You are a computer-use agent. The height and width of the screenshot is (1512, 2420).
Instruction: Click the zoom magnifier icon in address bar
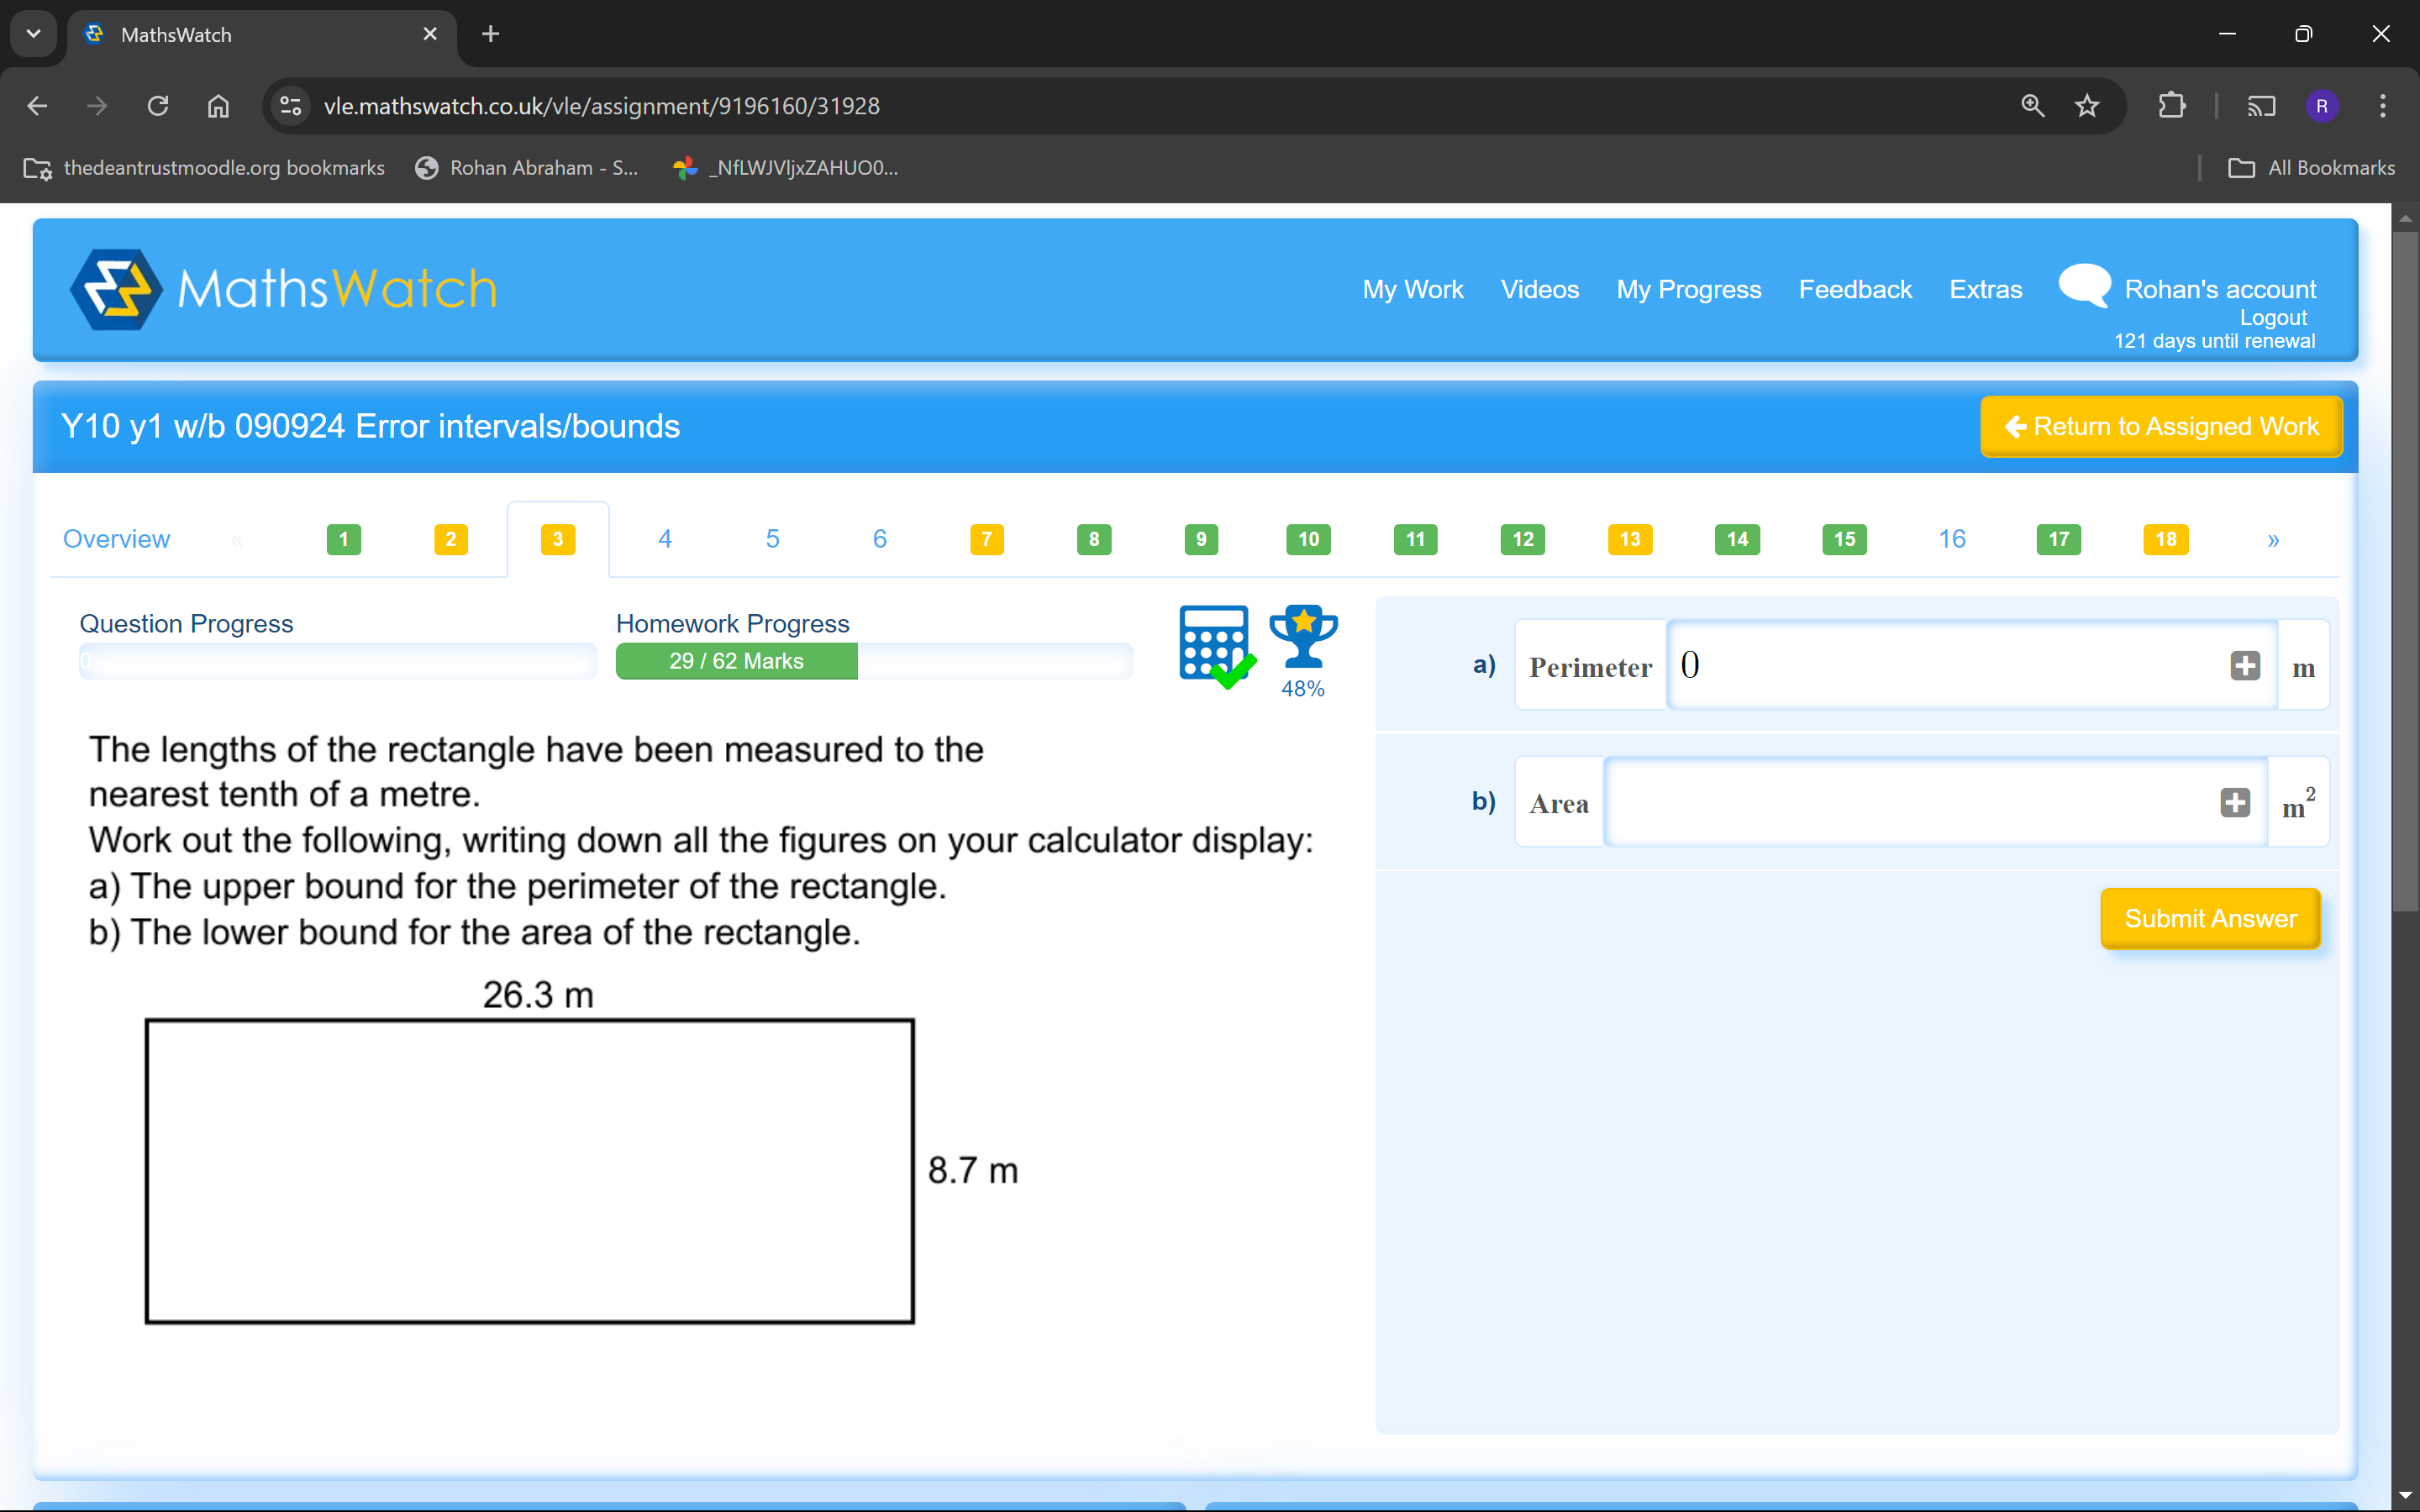pyautogui.click(x=2032, y=106)
